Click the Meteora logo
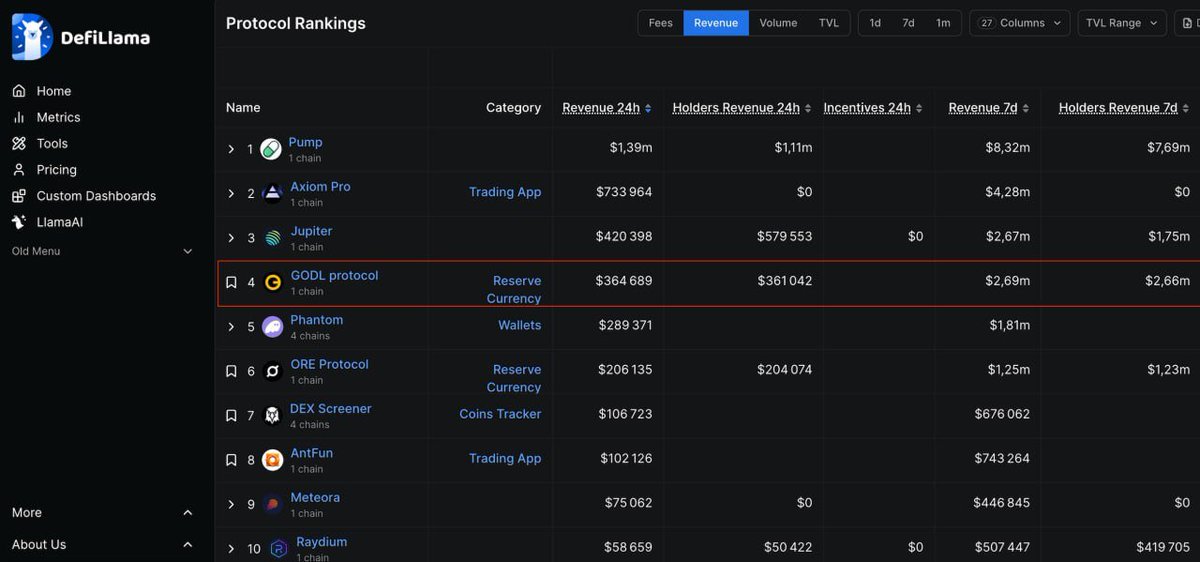The height and width of the screenshot is (562, 1200). coord(272,504)
